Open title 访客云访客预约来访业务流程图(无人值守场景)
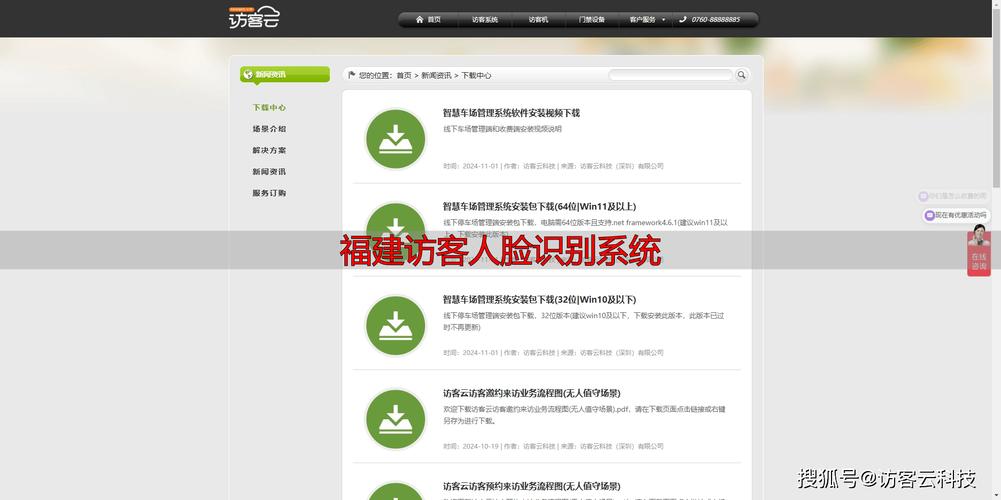Image resolution: width=1001 pixels, height=500 pixels. coord(532,486)
